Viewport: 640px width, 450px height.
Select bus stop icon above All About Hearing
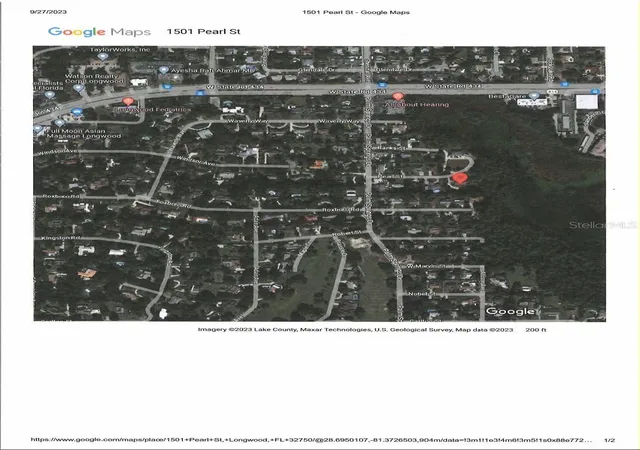[x=382, y=85]
